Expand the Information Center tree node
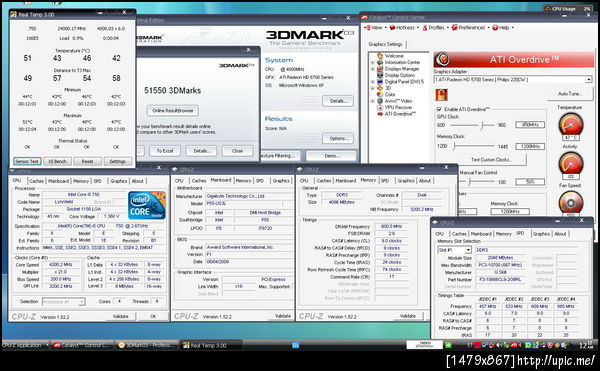Screen dimensions: 600x371 click(x=372, y=62)
